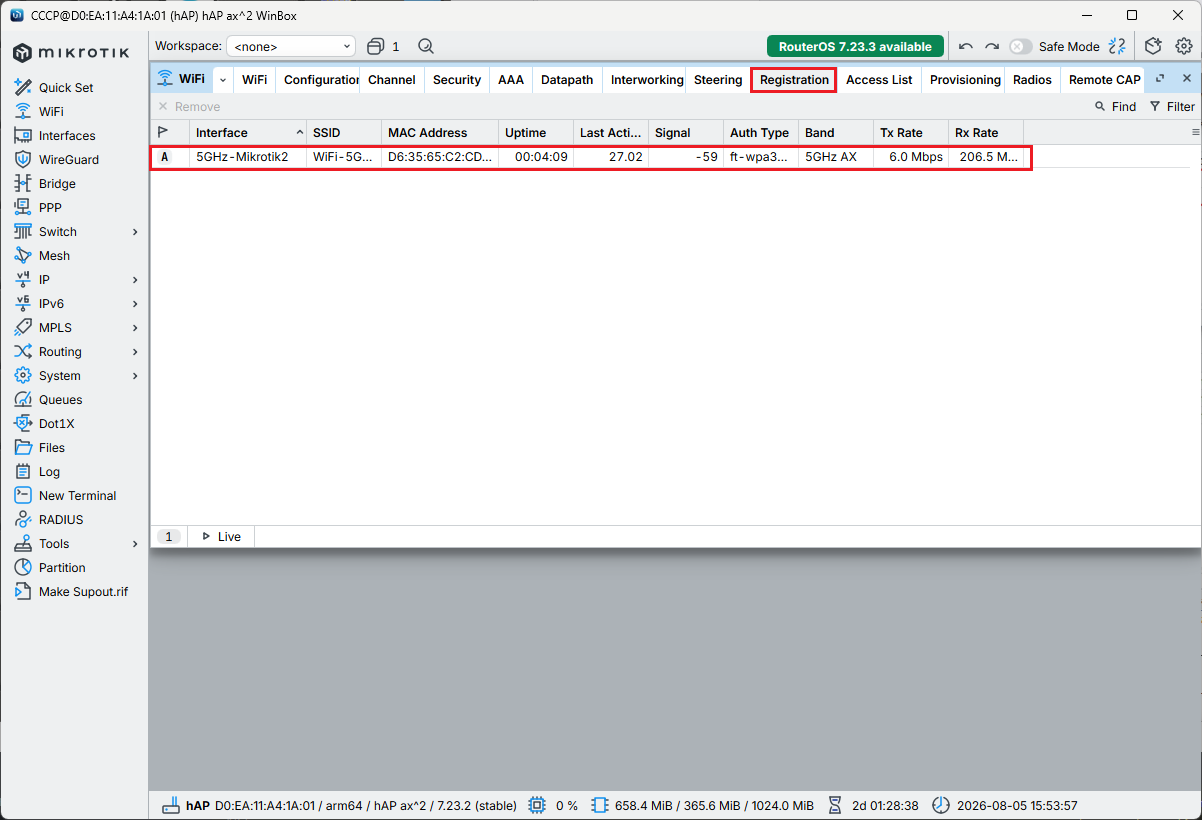Open Mesh menu item

pos(54,256)
